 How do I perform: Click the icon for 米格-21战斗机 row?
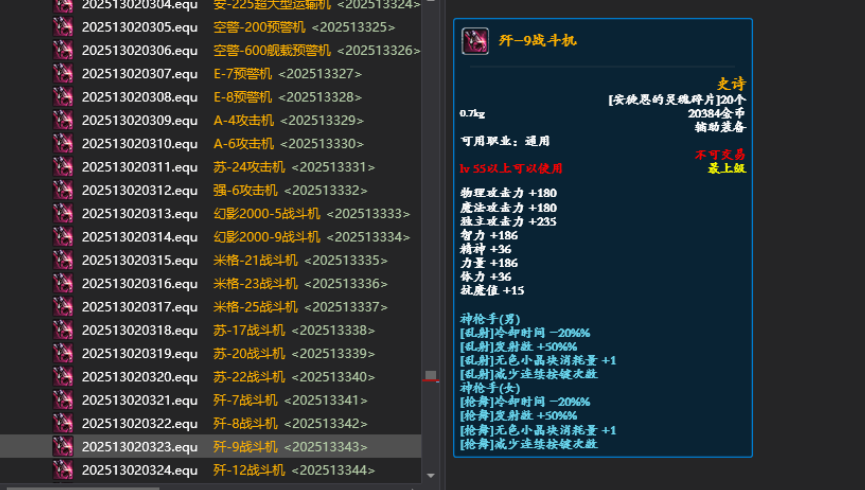pyautogui.click(x=63, y=260)
